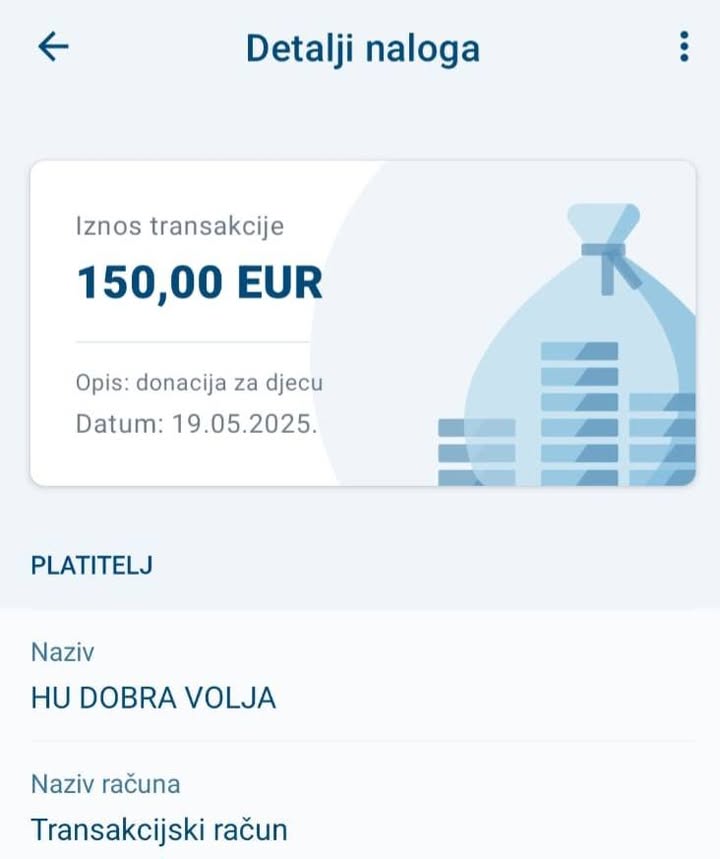This screenshot has width=720, height=859.
Task: Tap the divider under HU DOBRA VOLJA
Action: click(x=363, y=741)
